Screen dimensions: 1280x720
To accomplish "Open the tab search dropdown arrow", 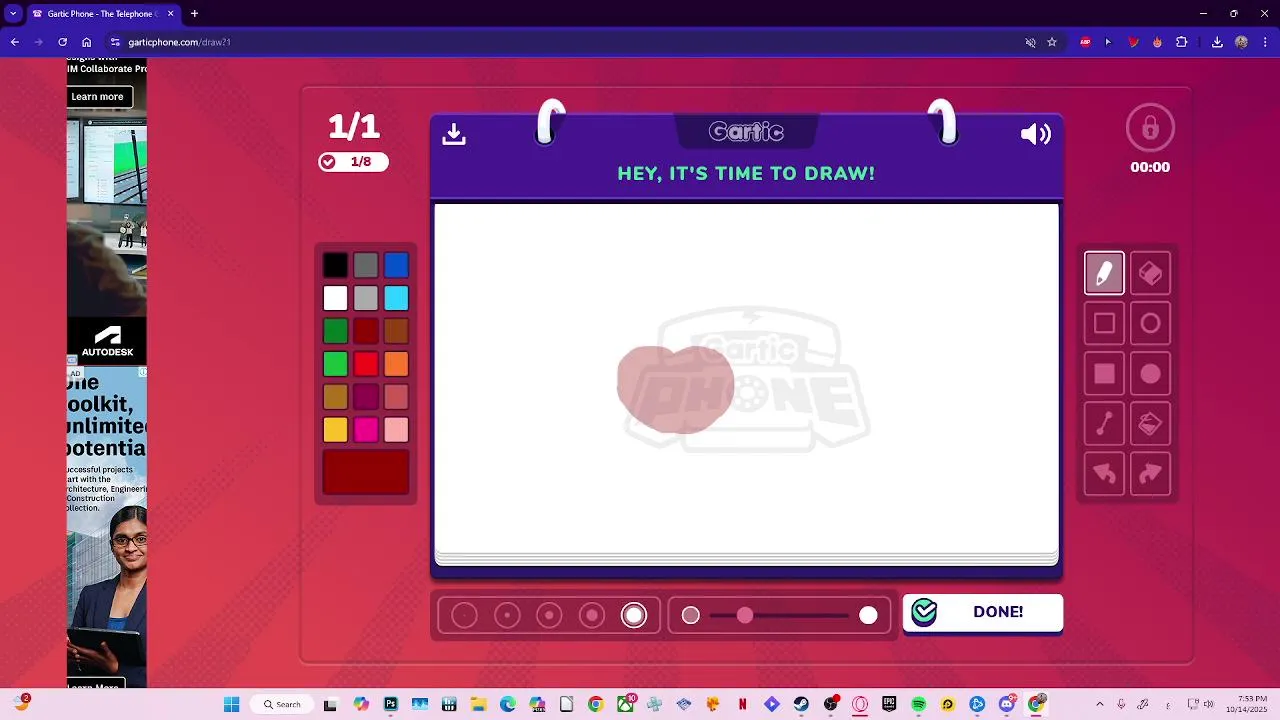I will [x=13, y=14].
